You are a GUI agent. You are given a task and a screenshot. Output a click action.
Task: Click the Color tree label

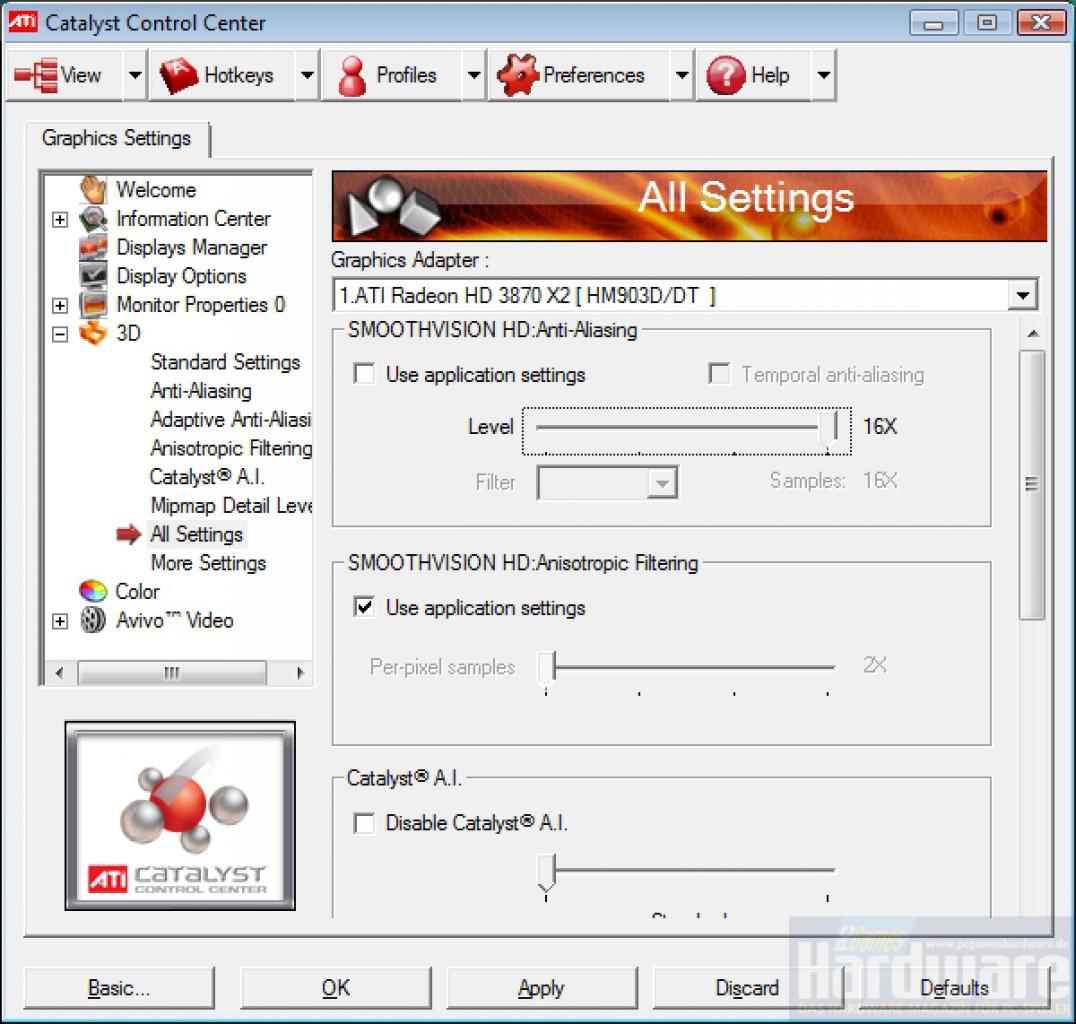click(x=137, y=591)
